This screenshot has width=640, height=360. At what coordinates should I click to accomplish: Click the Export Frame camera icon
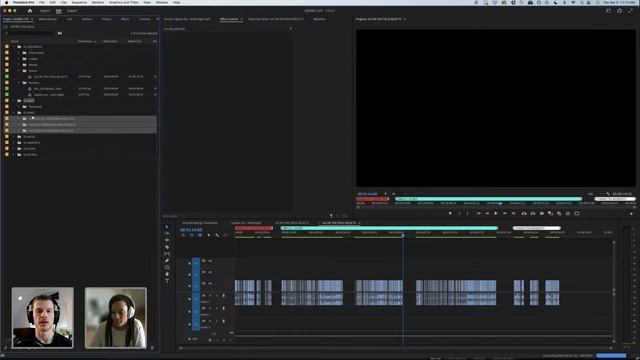tap(542, 213)
